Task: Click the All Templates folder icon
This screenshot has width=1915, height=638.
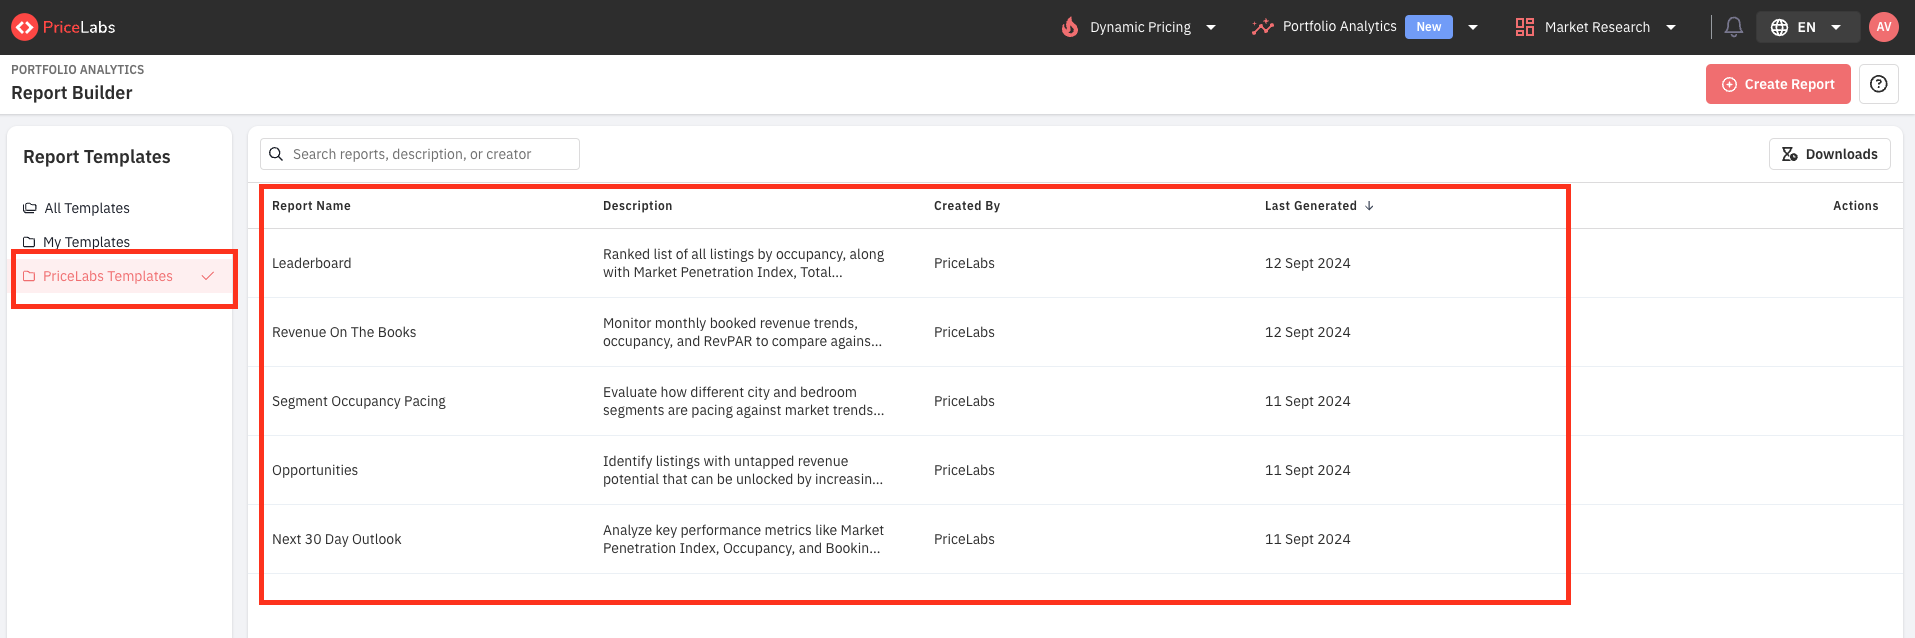Action: coord(30,208)
